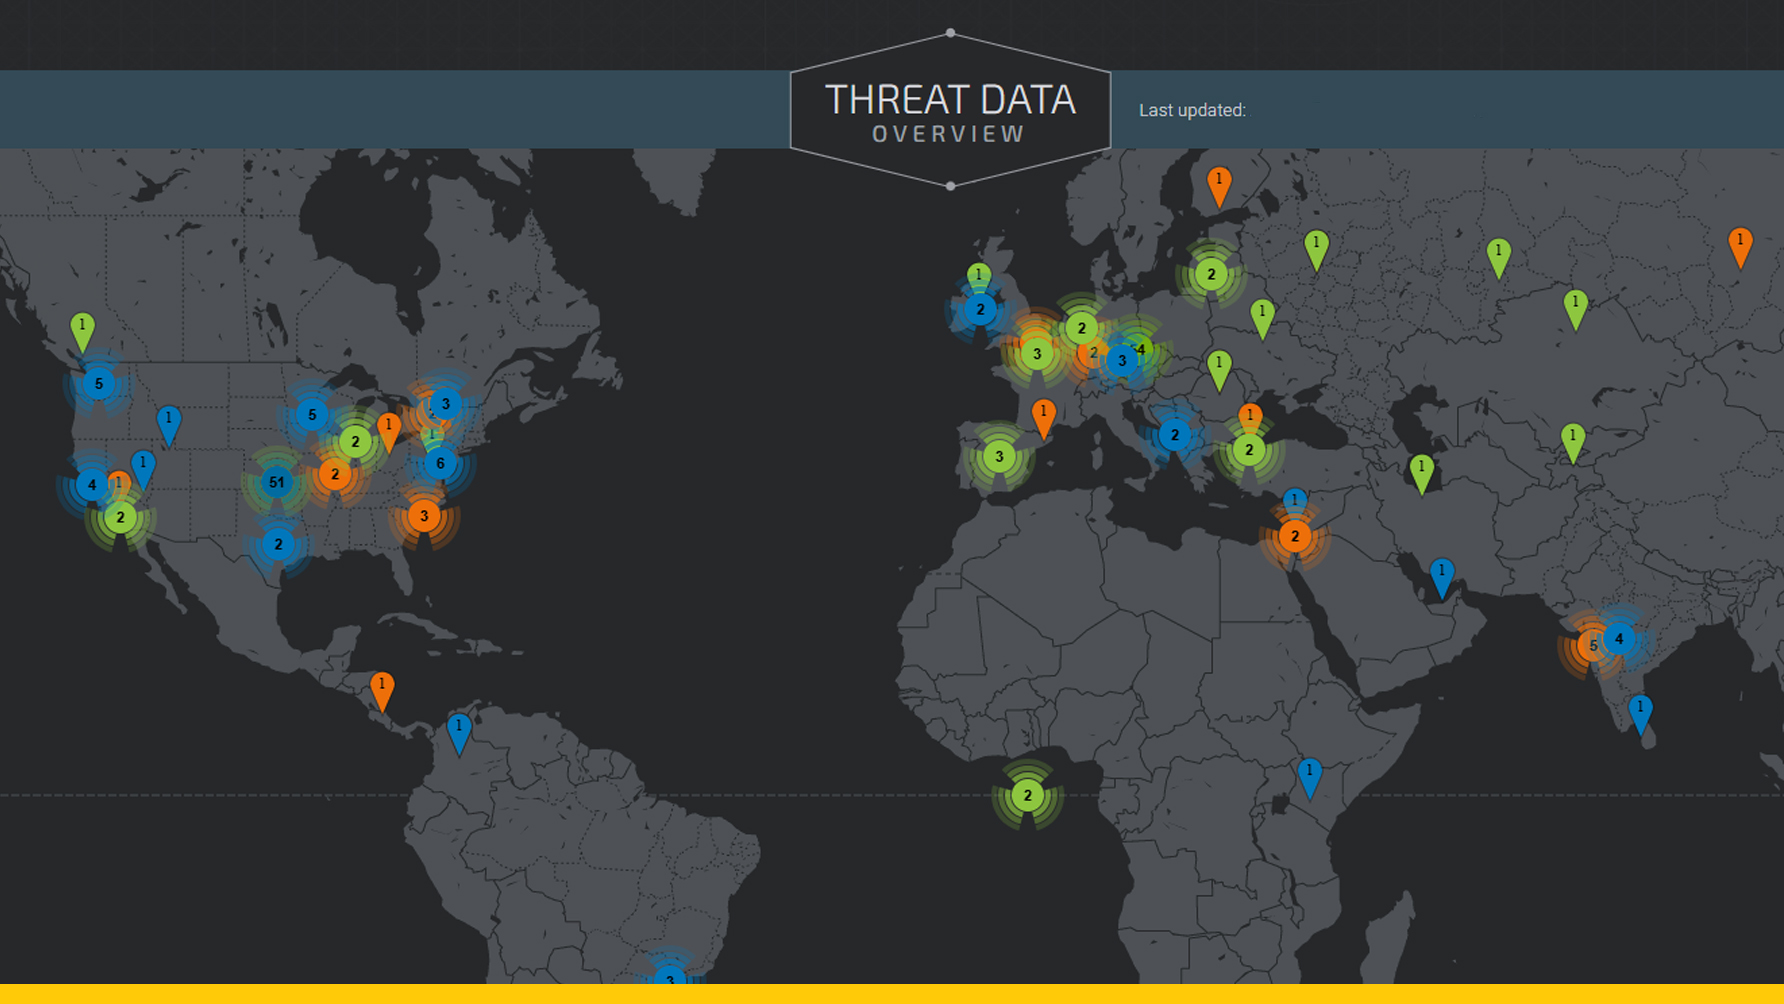
Task: Click the blue cluster marker labeled 51
Action: tap(277, 482)
